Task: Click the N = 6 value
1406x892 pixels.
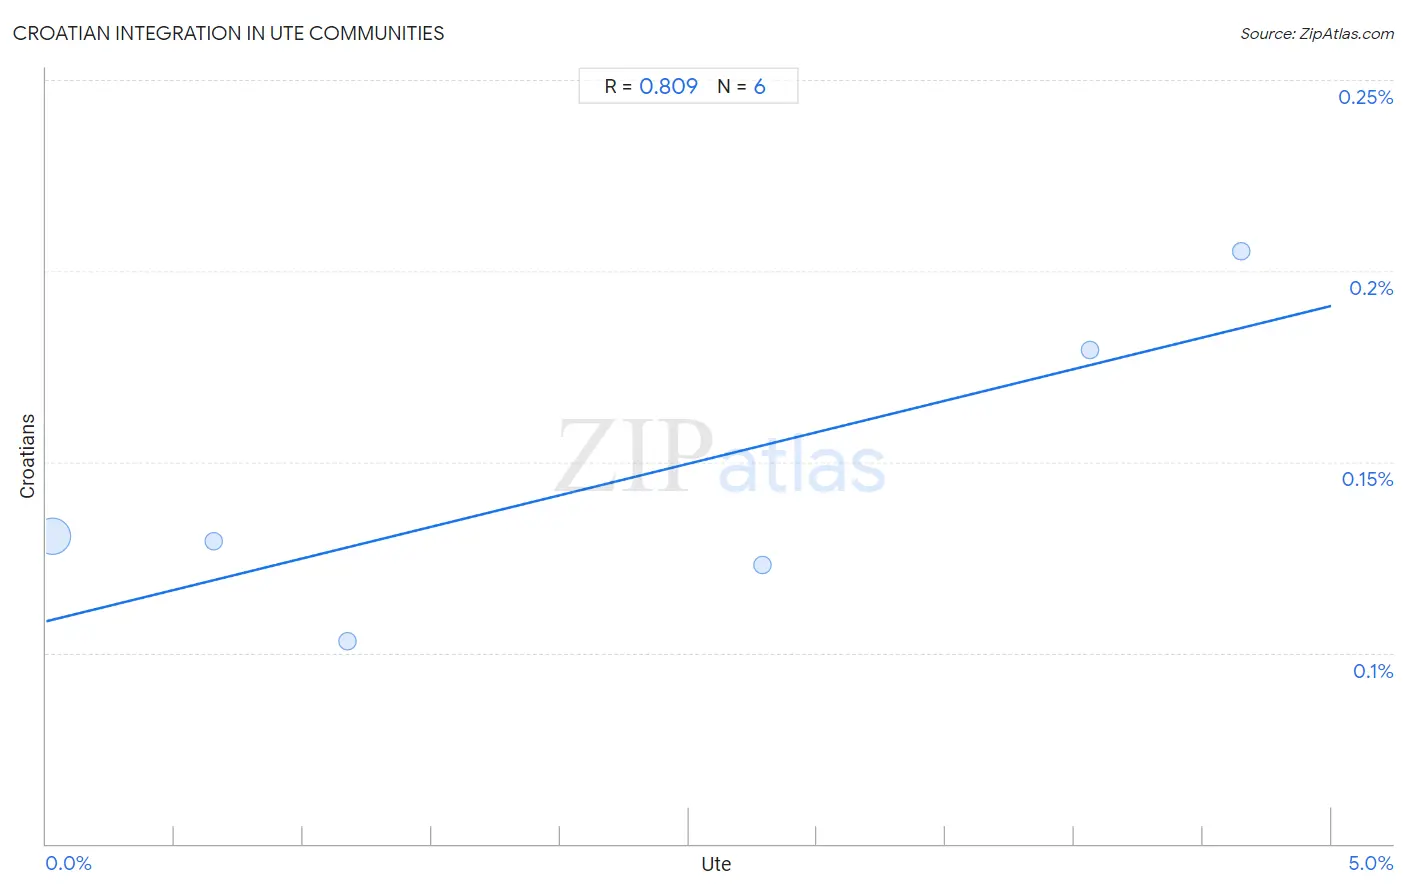Action: pos(741,86)
